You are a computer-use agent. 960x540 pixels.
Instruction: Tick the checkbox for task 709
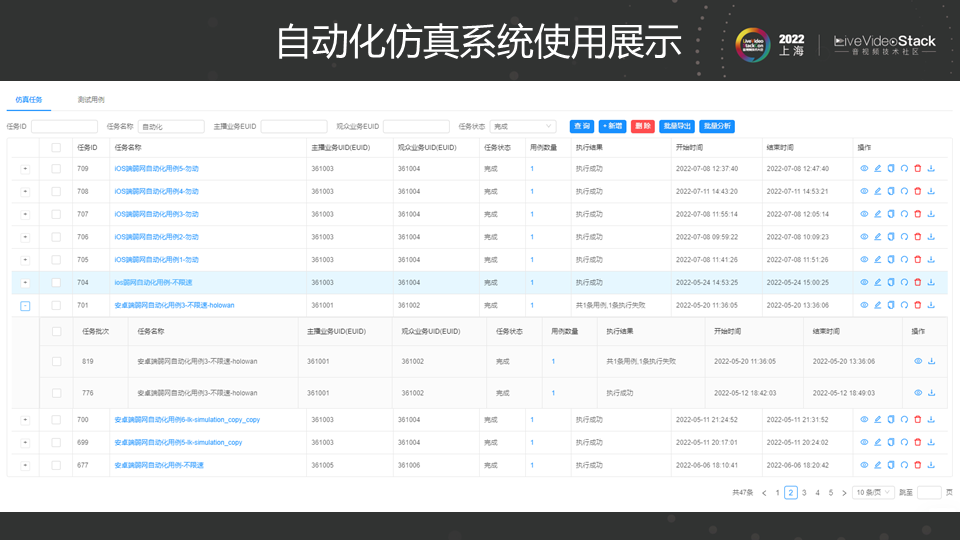(x=56, y=168)
